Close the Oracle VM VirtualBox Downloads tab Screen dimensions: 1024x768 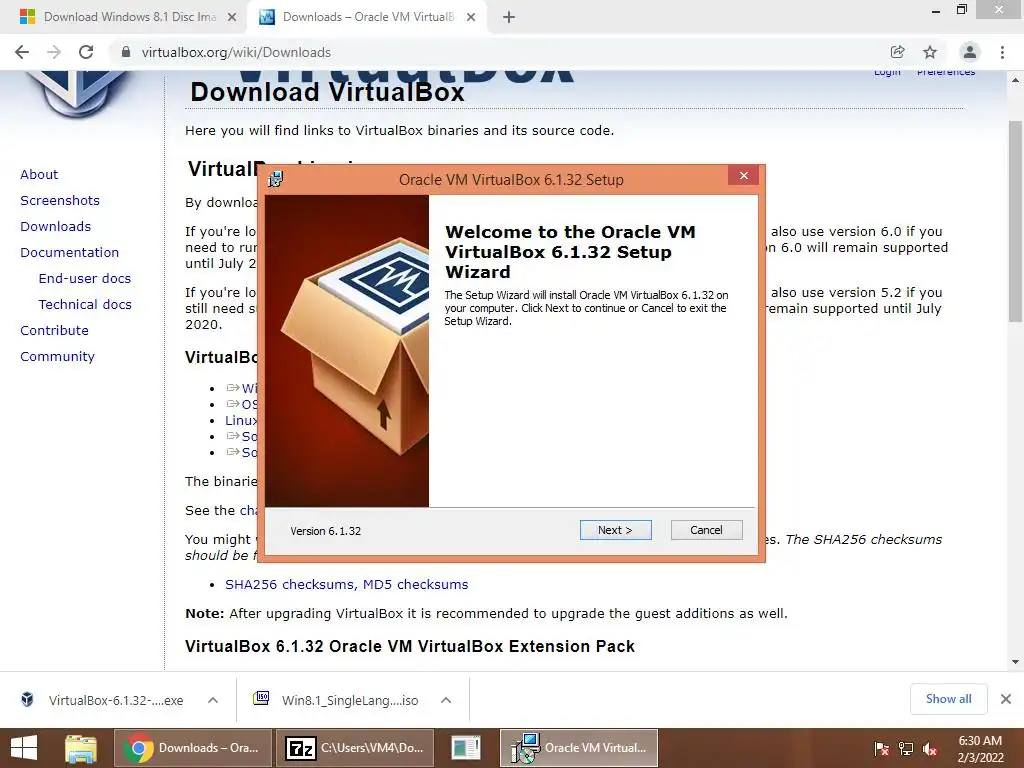471,18
